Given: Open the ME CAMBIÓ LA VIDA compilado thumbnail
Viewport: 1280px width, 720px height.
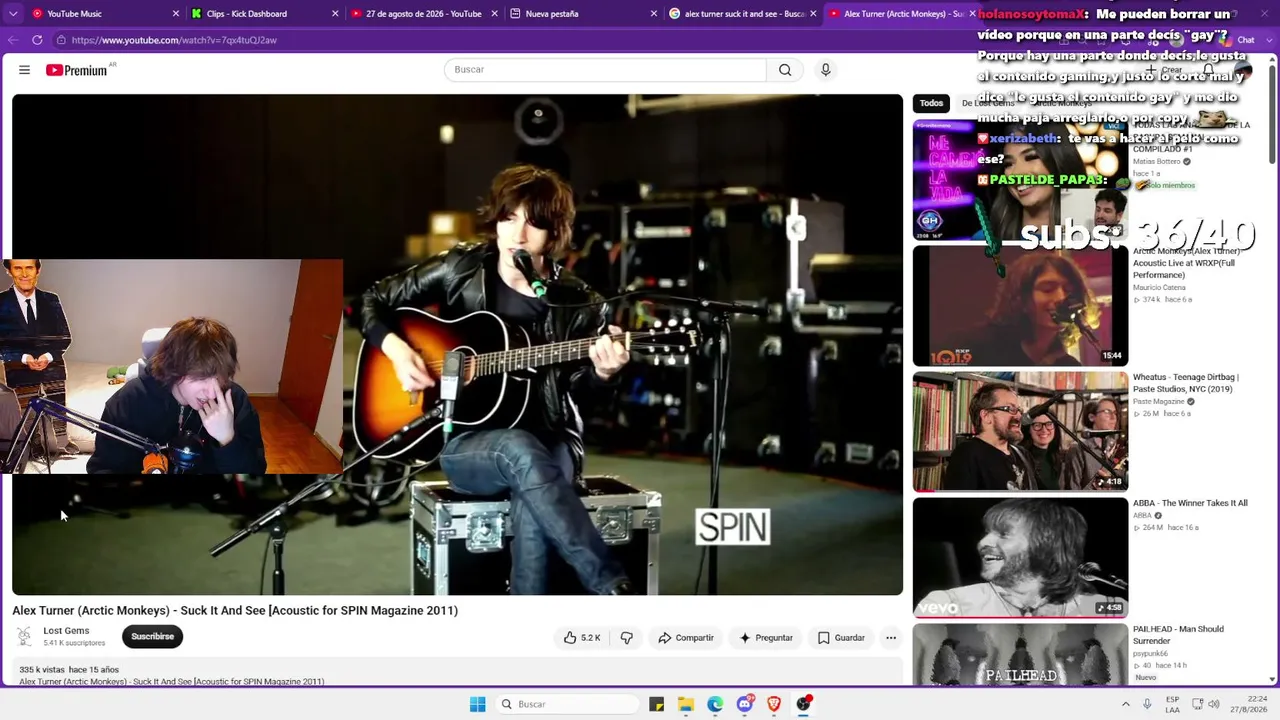Looking at the screenshot, I should click(x=1020, y=180).
